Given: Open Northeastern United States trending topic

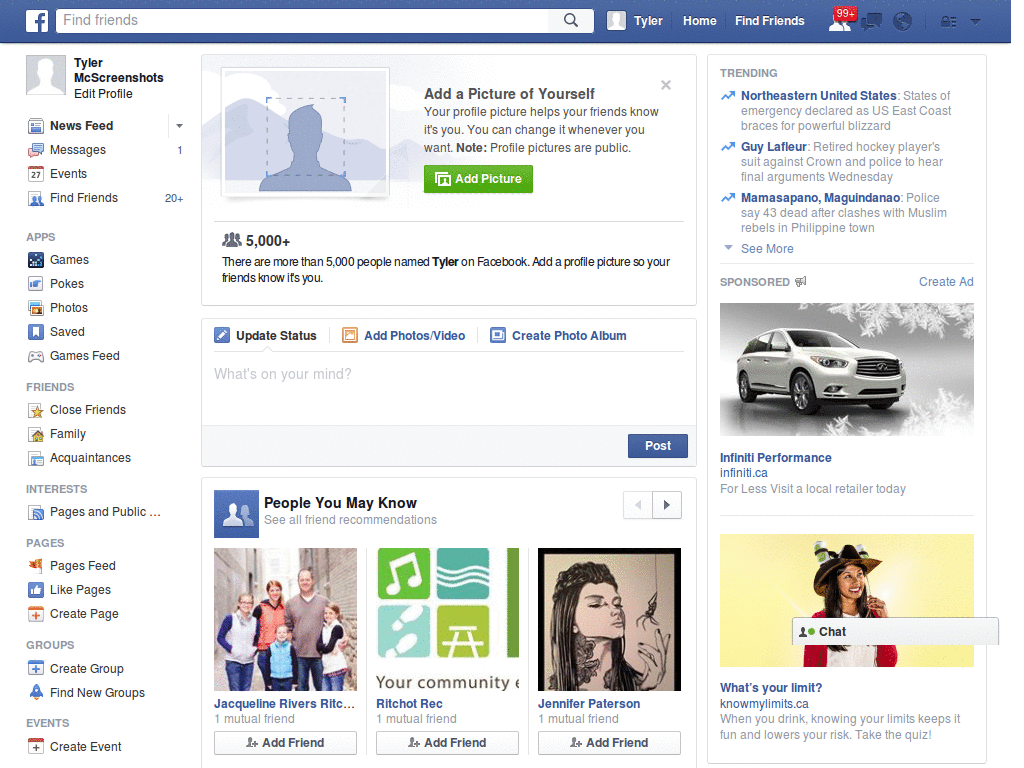Looking at the screenshot, I should 818,96.
